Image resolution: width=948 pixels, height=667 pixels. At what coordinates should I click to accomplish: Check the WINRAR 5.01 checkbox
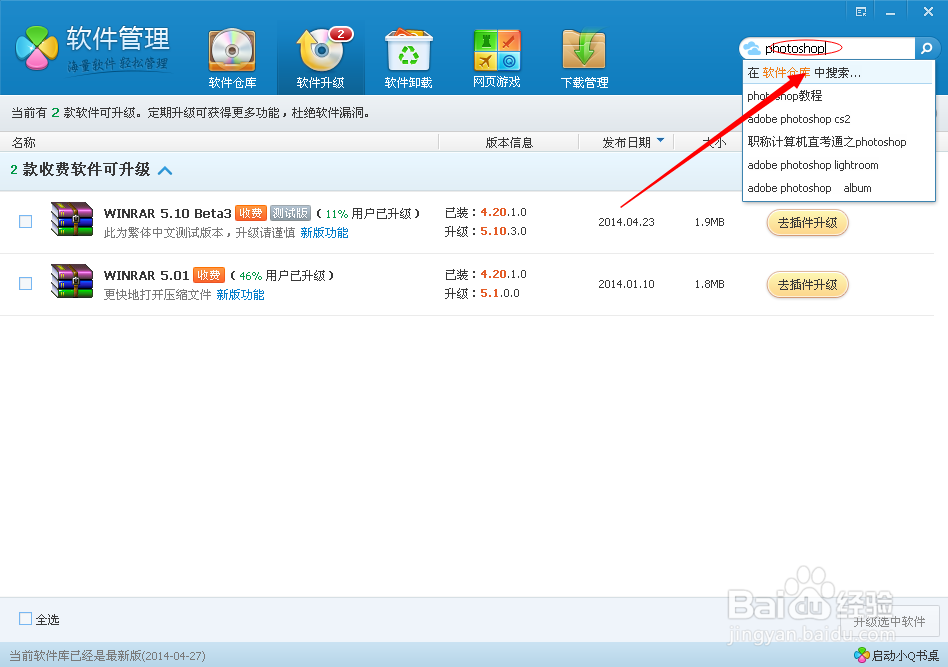point(25,281)
